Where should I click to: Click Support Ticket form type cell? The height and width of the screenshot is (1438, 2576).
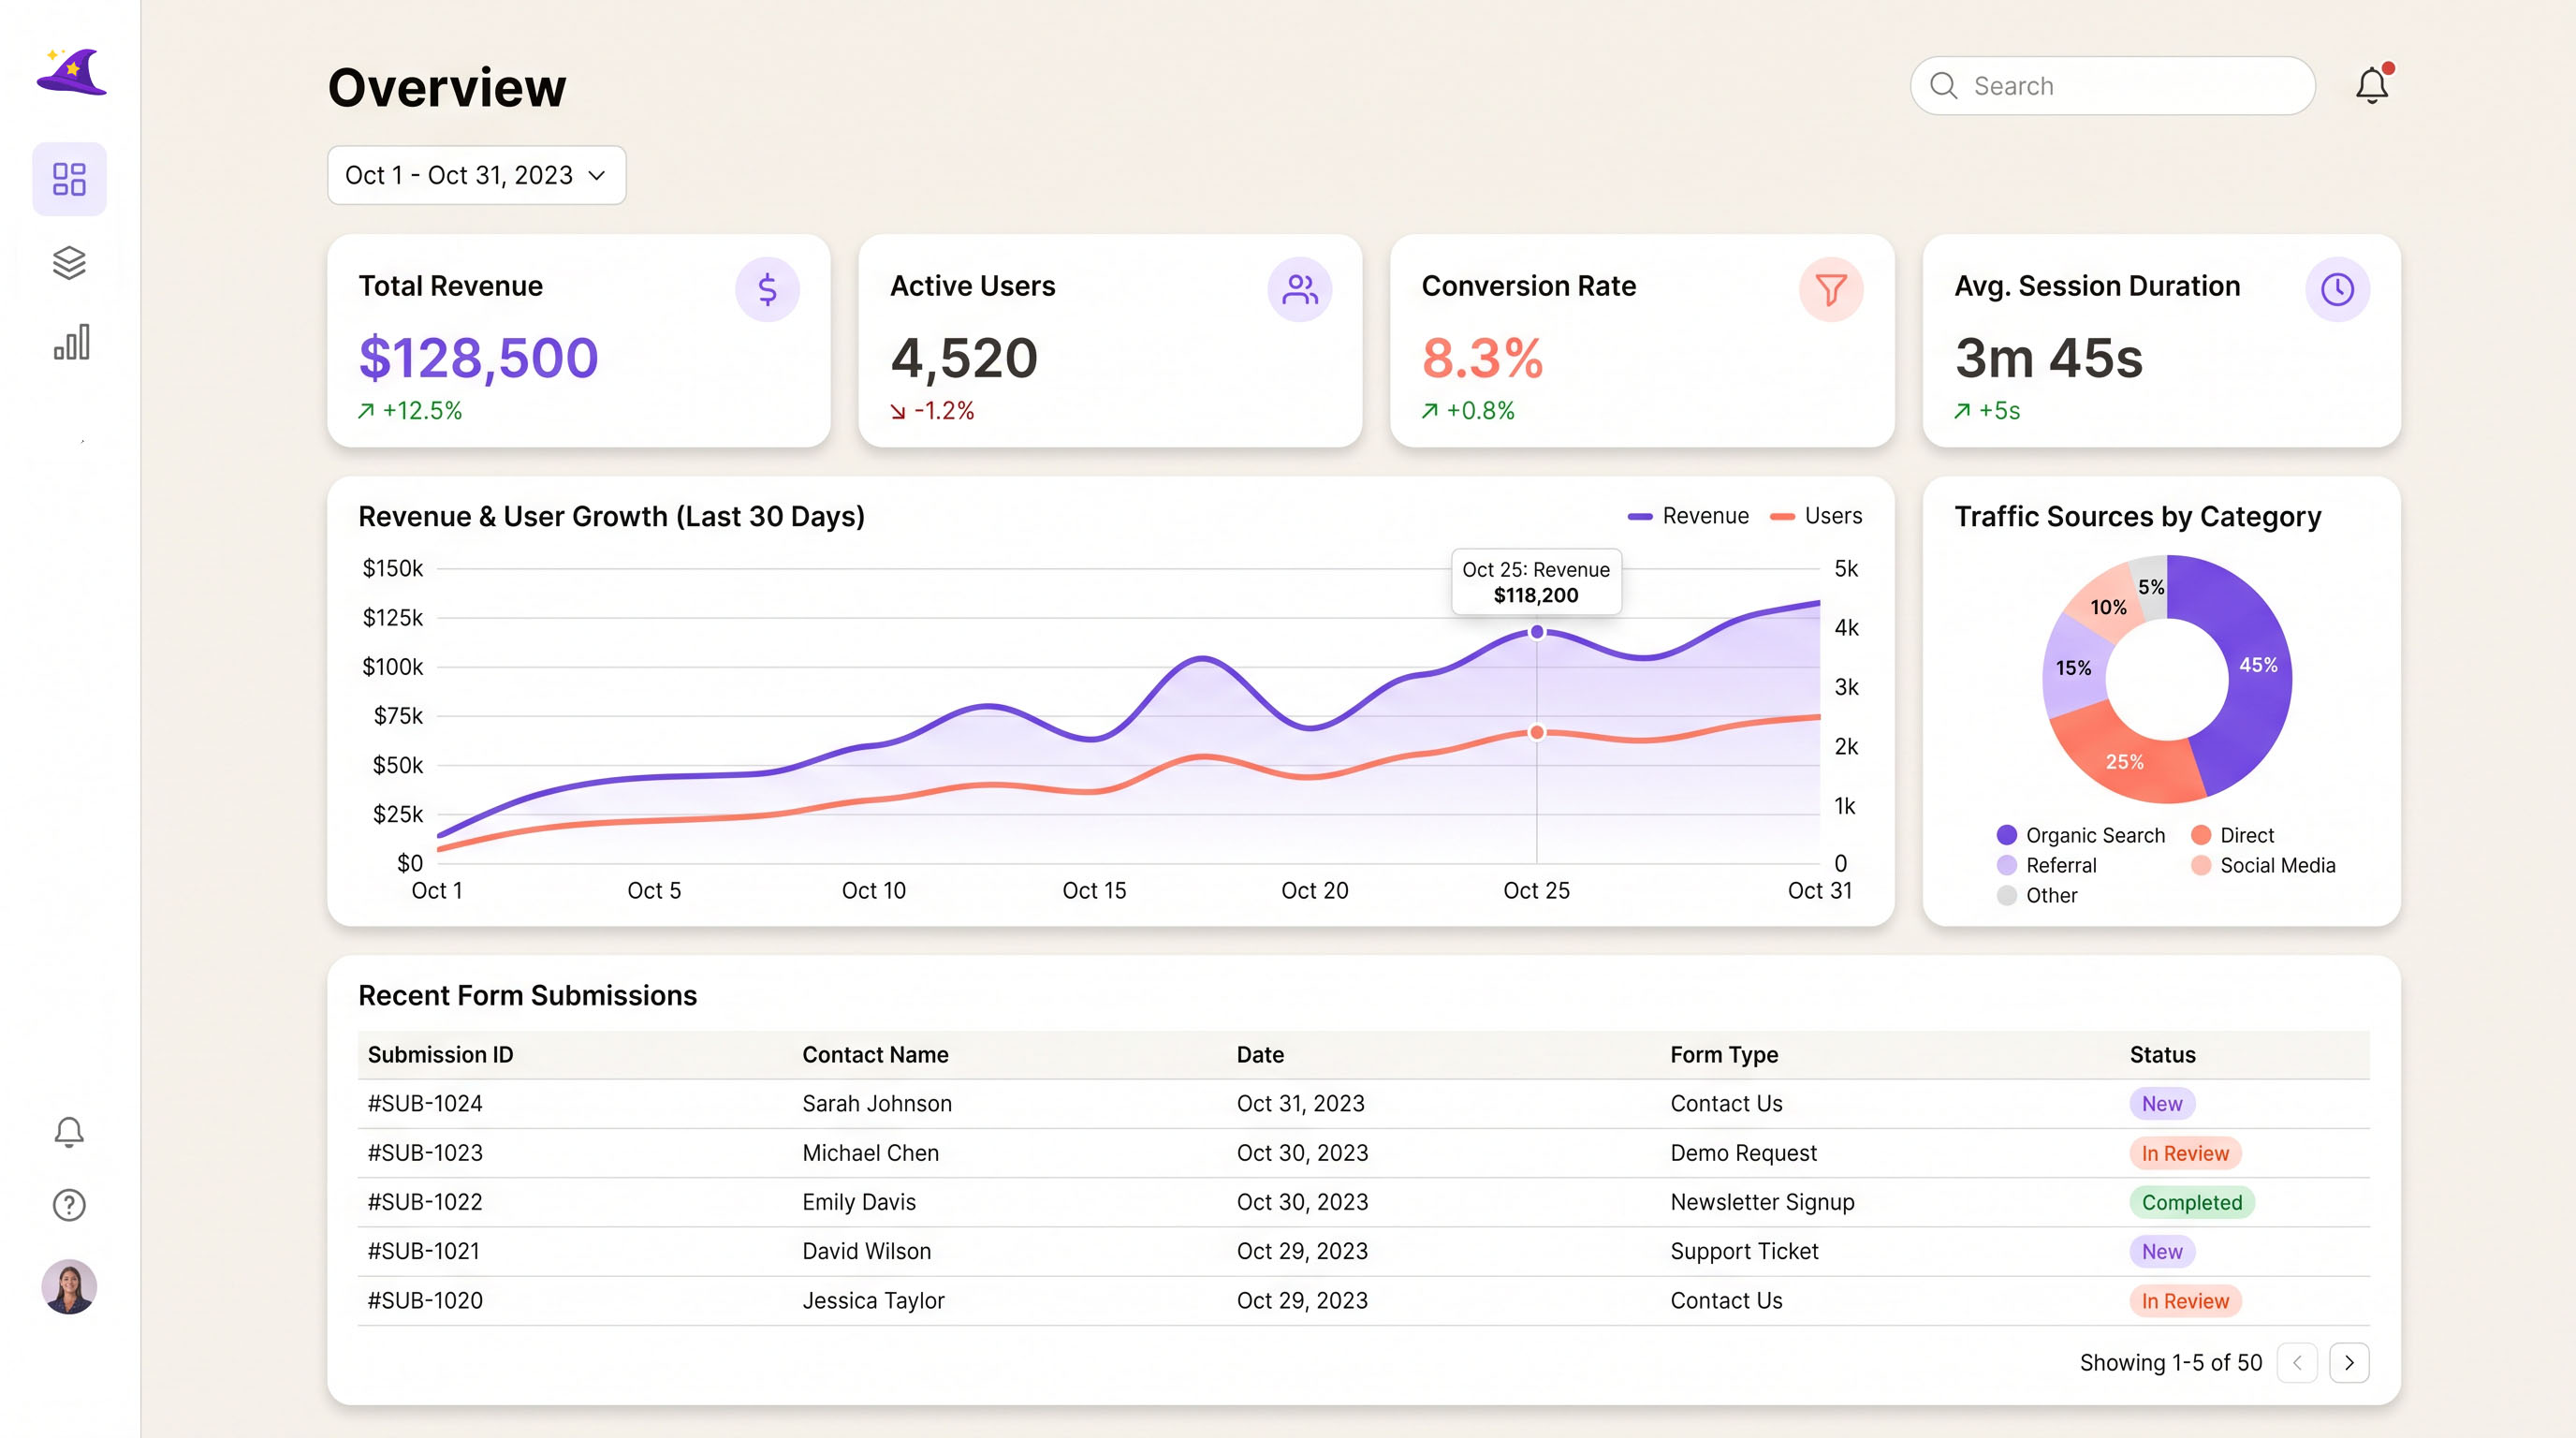[x=1744, y=1250]
